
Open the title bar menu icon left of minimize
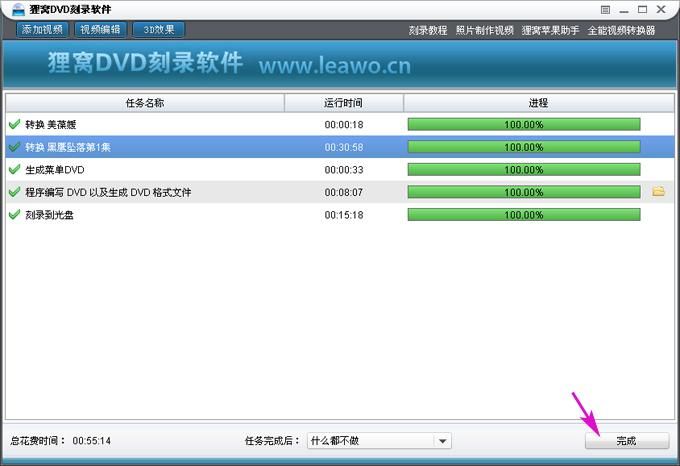604,9
